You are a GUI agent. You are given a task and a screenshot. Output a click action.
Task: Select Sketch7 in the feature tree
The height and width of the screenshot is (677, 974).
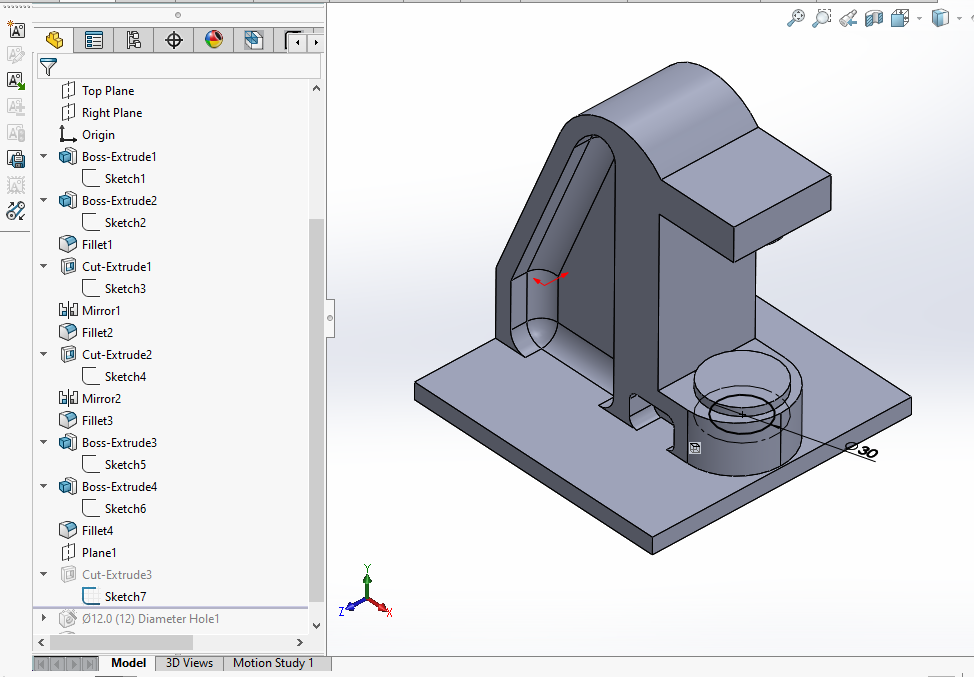[x=125, y=597]
